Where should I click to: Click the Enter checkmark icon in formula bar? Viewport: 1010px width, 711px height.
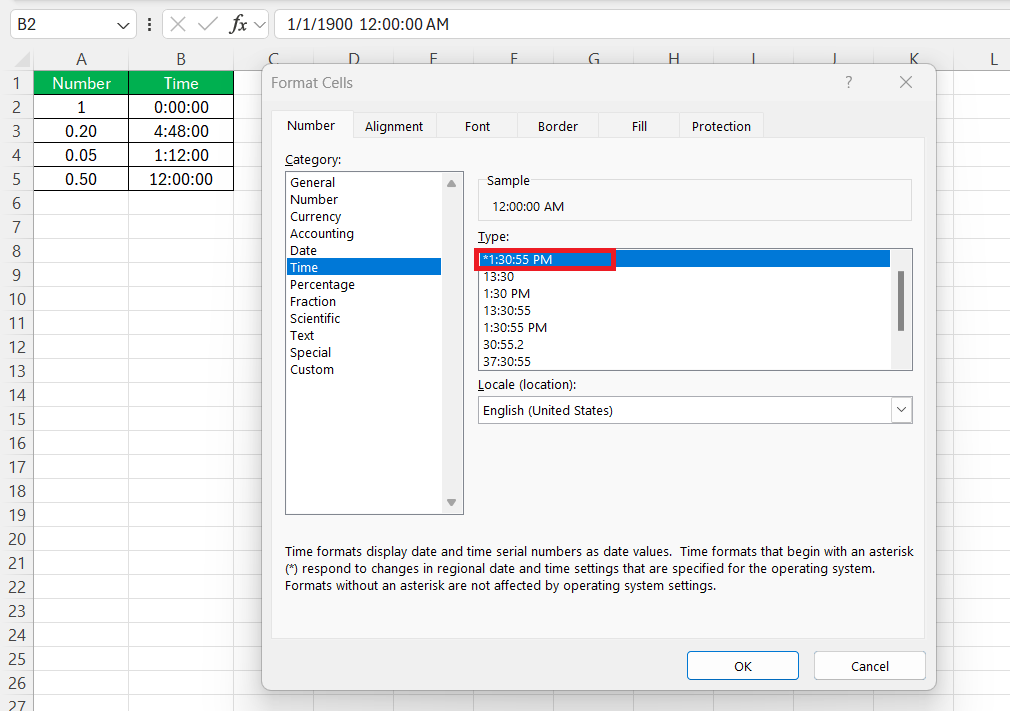(x=207, y=24)
